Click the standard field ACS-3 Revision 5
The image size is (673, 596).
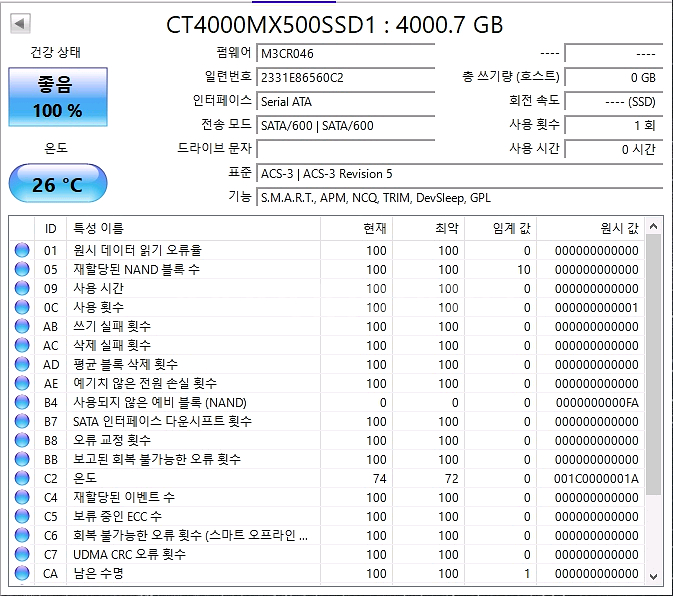pos(460,174)
